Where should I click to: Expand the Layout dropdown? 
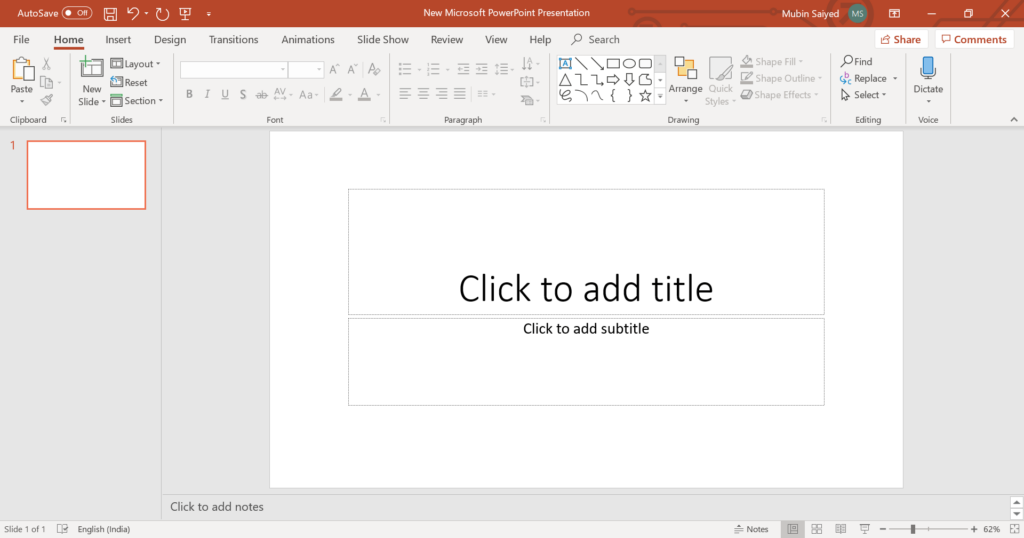pyautogui.click(x=139, y=64)
